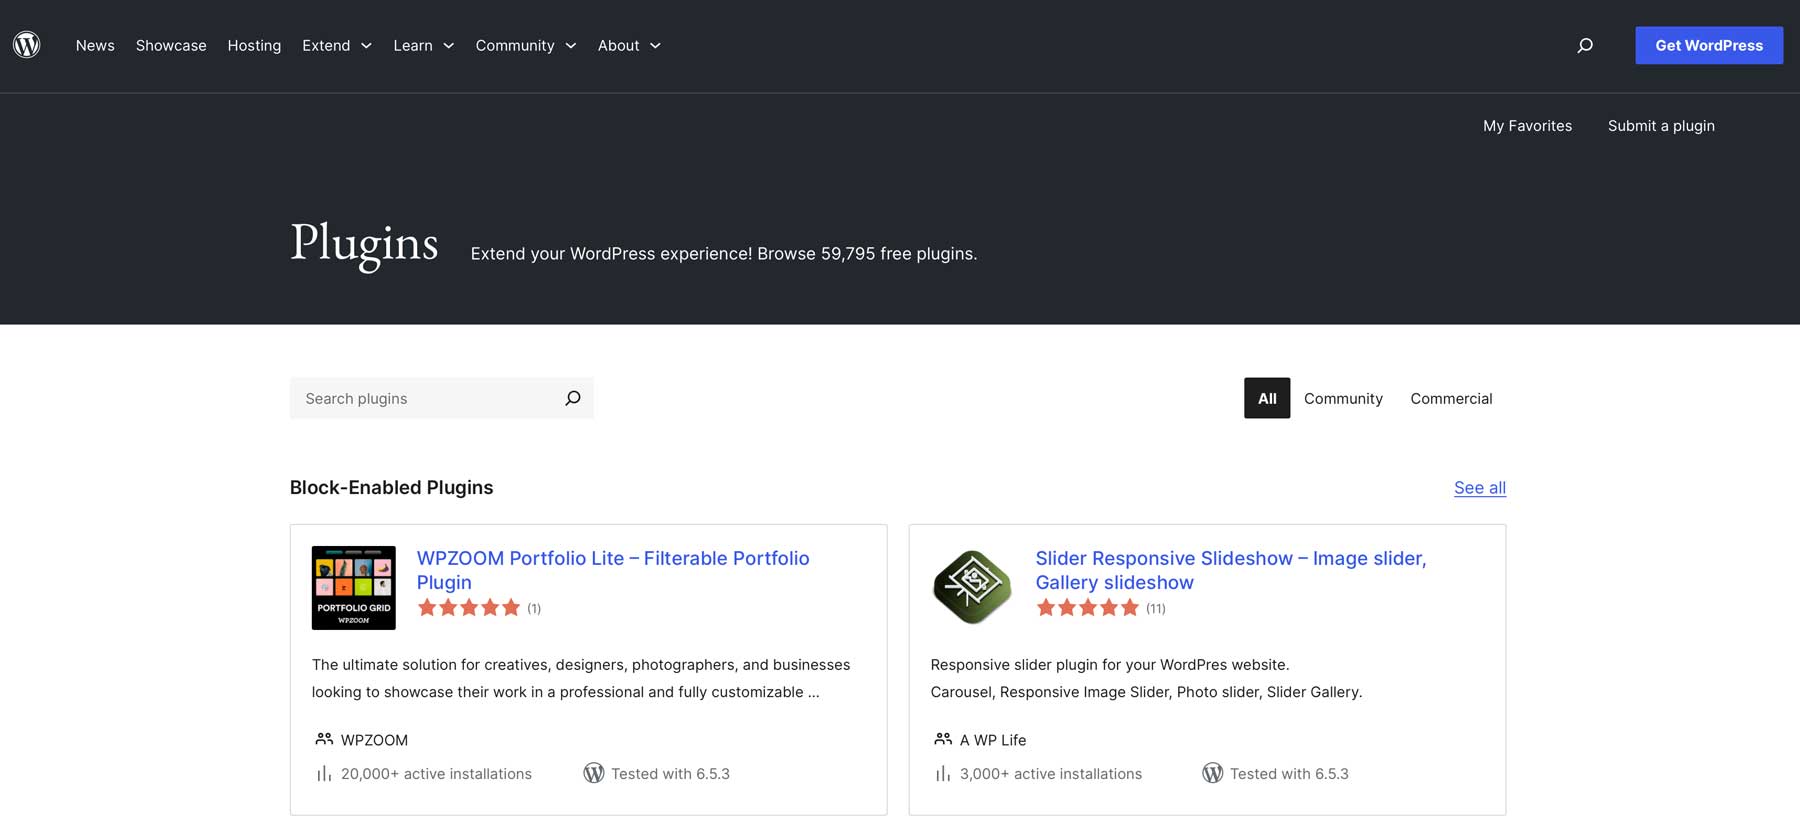Click WPZOOM author people icon
The width and height of the screenshot is (1800, 827).
point(324,739)
